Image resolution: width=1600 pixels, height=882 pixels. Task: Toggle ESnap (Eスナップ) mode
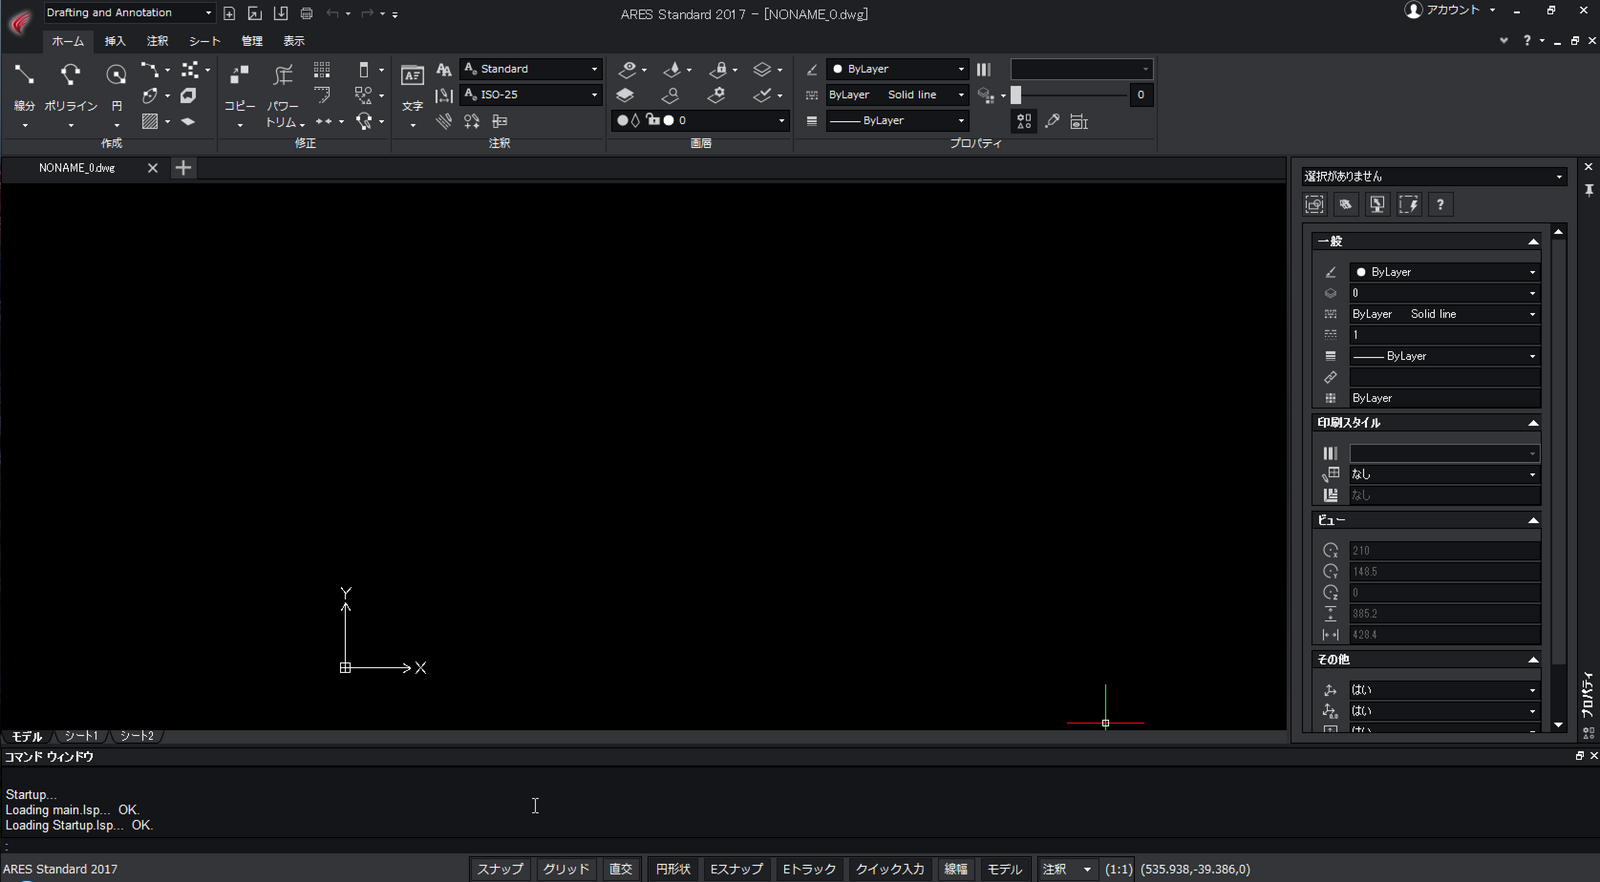coord(736,869)
